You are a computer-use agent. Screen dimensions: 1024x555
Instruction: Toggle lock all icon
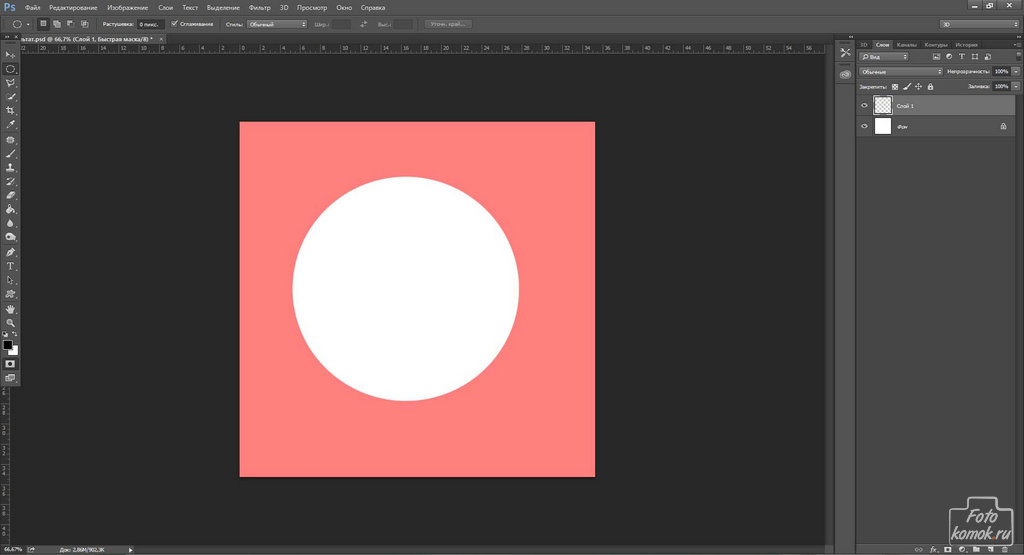coord(930,86)
